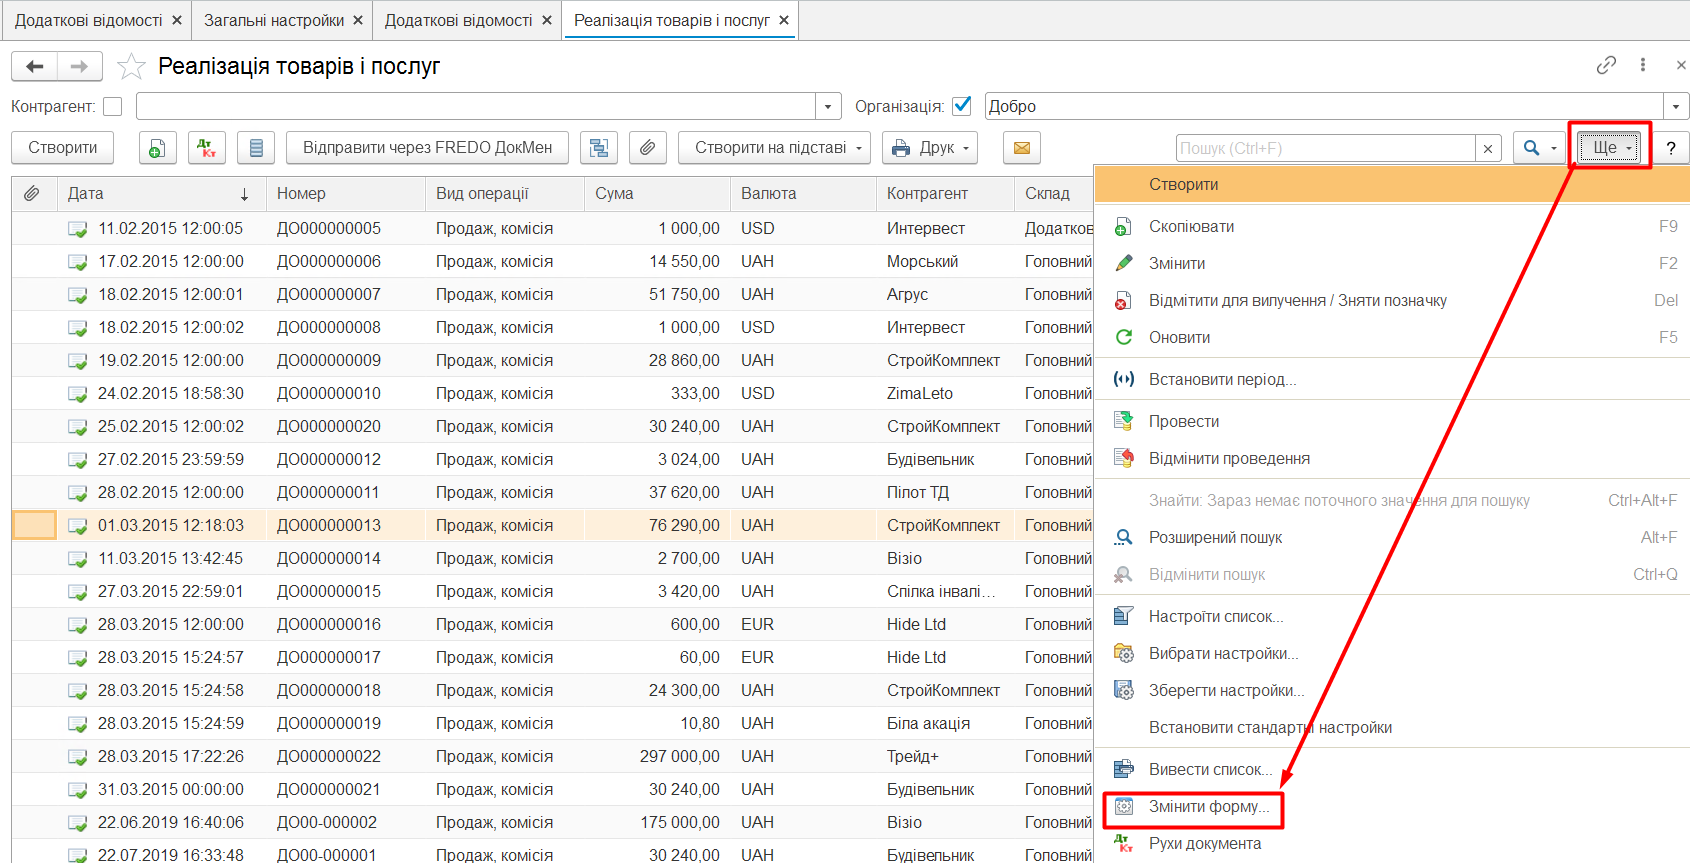This screenshot has width=1690, height=863.
Task: Clear the search field with the X
Action: tap(1488, 149)
